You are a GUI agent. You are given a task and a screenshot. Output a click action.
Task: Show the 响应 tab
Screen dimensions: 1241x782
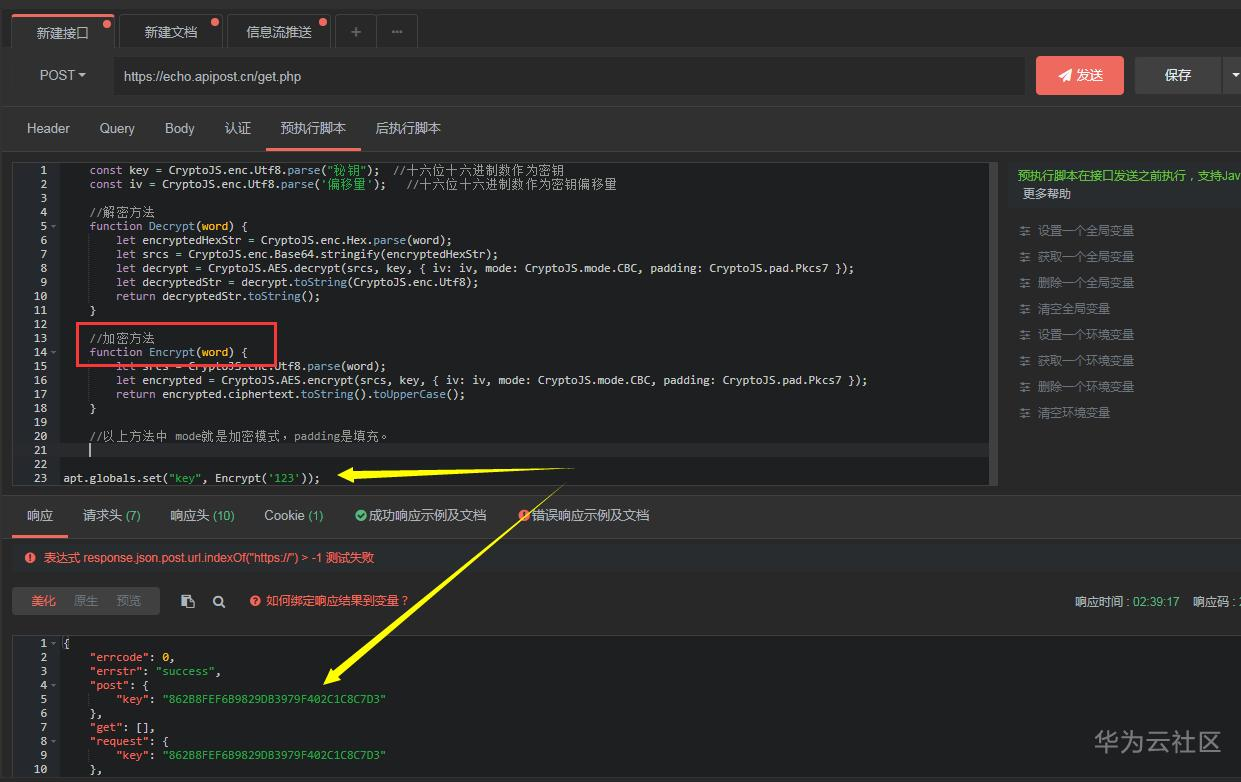click(x=40, y=515)
